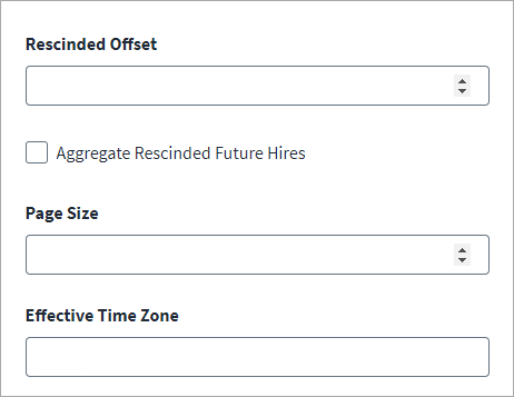Viewport: 514px width, 397px height.
Task: Click into the Effective Time Zone text box
Action: 257,357
